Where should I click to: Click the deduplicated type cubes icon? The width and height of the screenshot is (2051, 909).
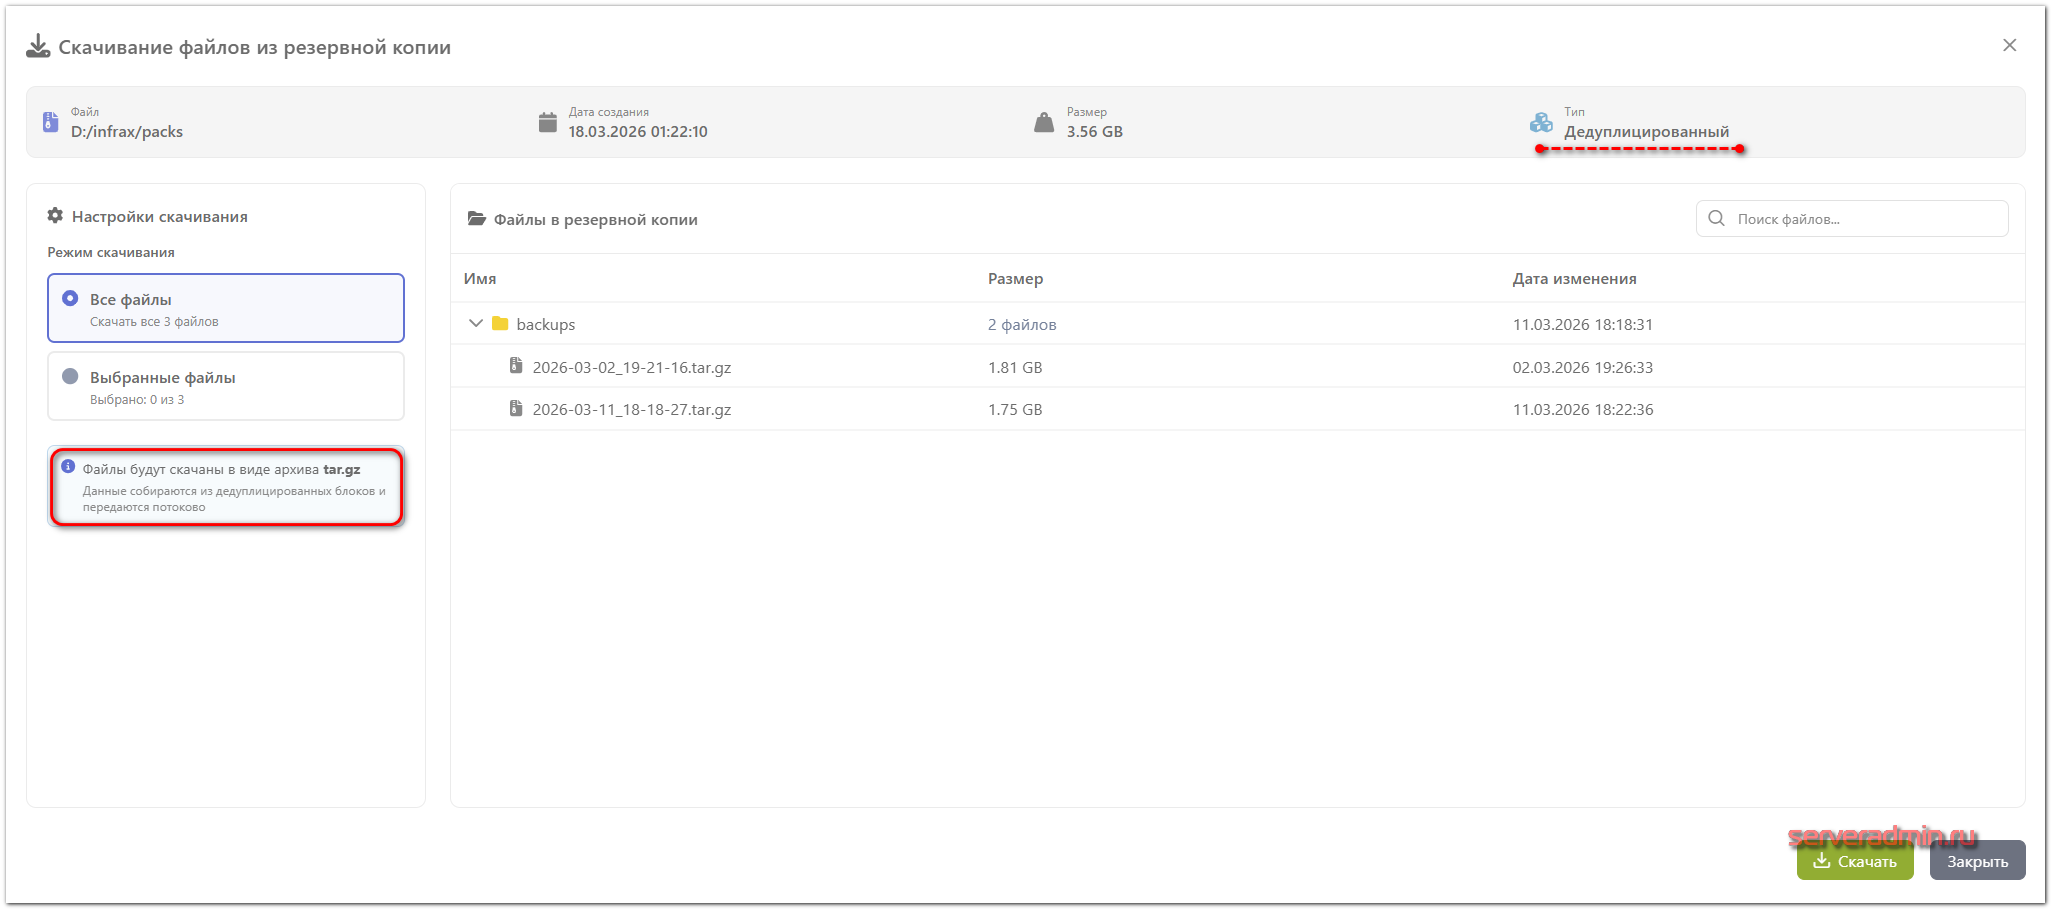point(1541,122)
